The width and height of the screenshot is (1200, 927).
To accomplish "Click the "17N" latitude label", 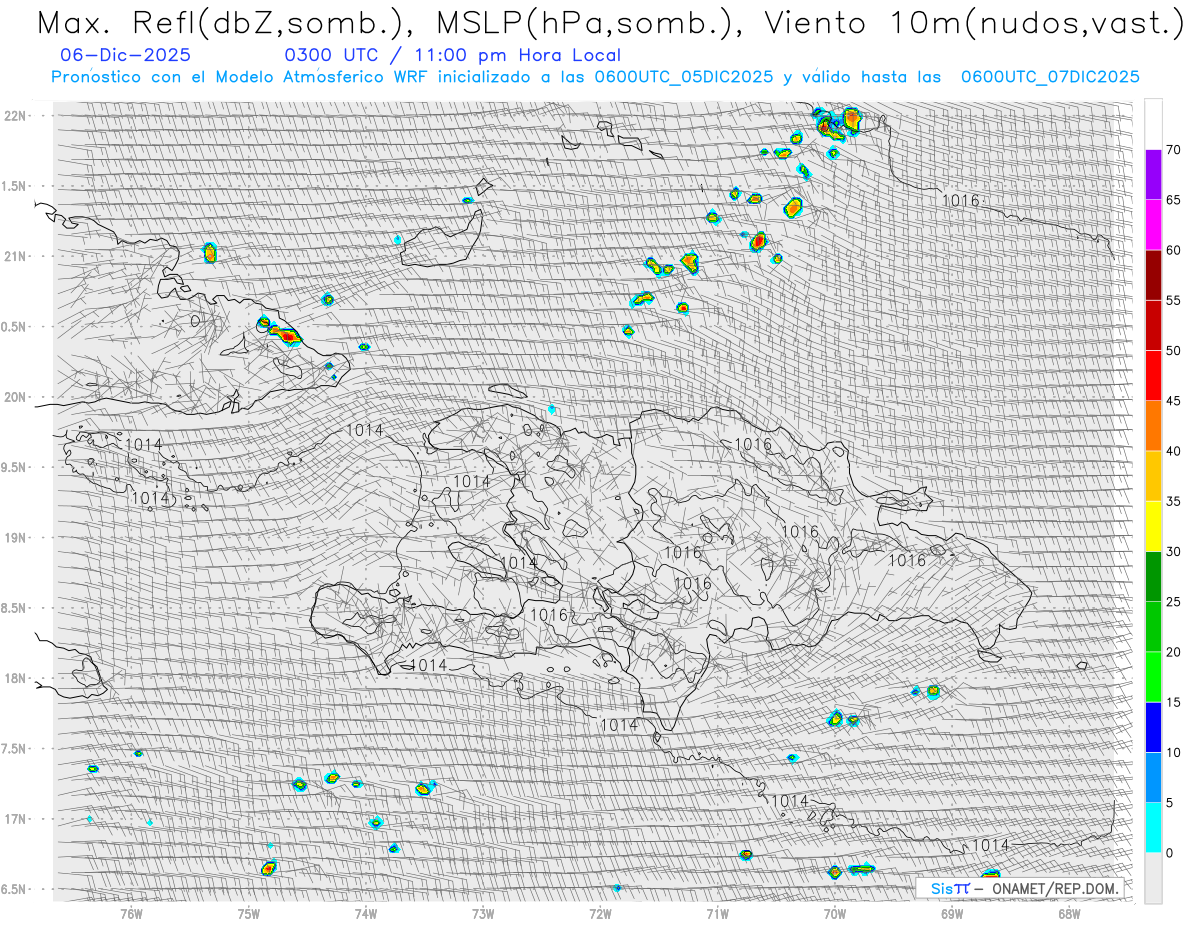I will point(15,819).
